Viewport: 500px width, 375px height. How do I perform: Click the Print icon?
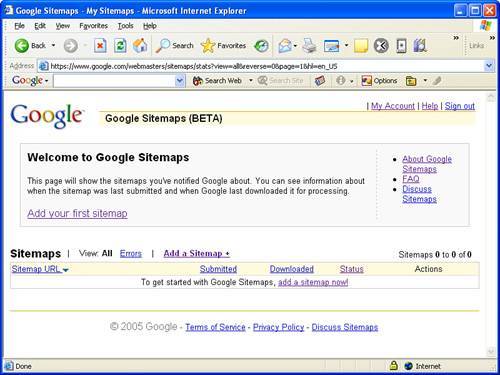[x=309, y=46]
